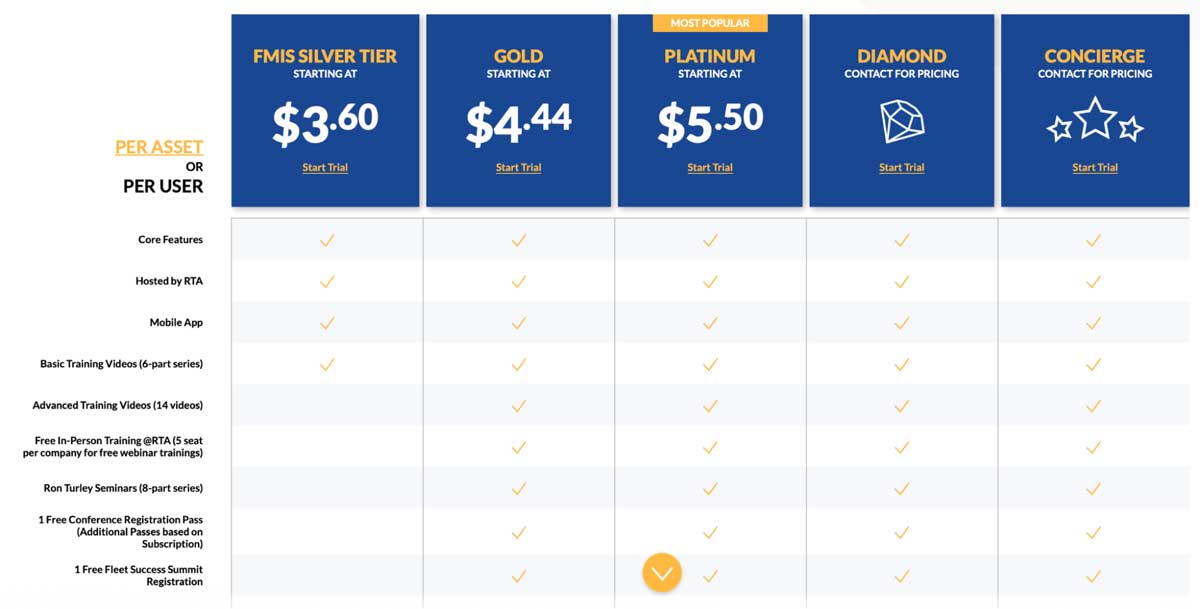The height and width of the screenshot is (609, 1200).
Task: Select the PER ASSET pricing option
Action: click(158, 146)
